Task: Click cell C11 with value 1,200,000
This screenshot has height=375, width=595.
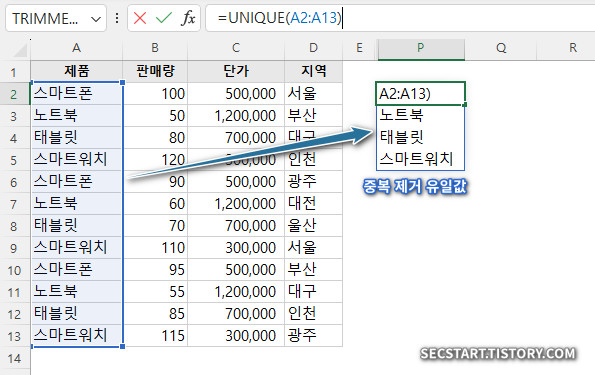Action: click(x=236, y=291)
